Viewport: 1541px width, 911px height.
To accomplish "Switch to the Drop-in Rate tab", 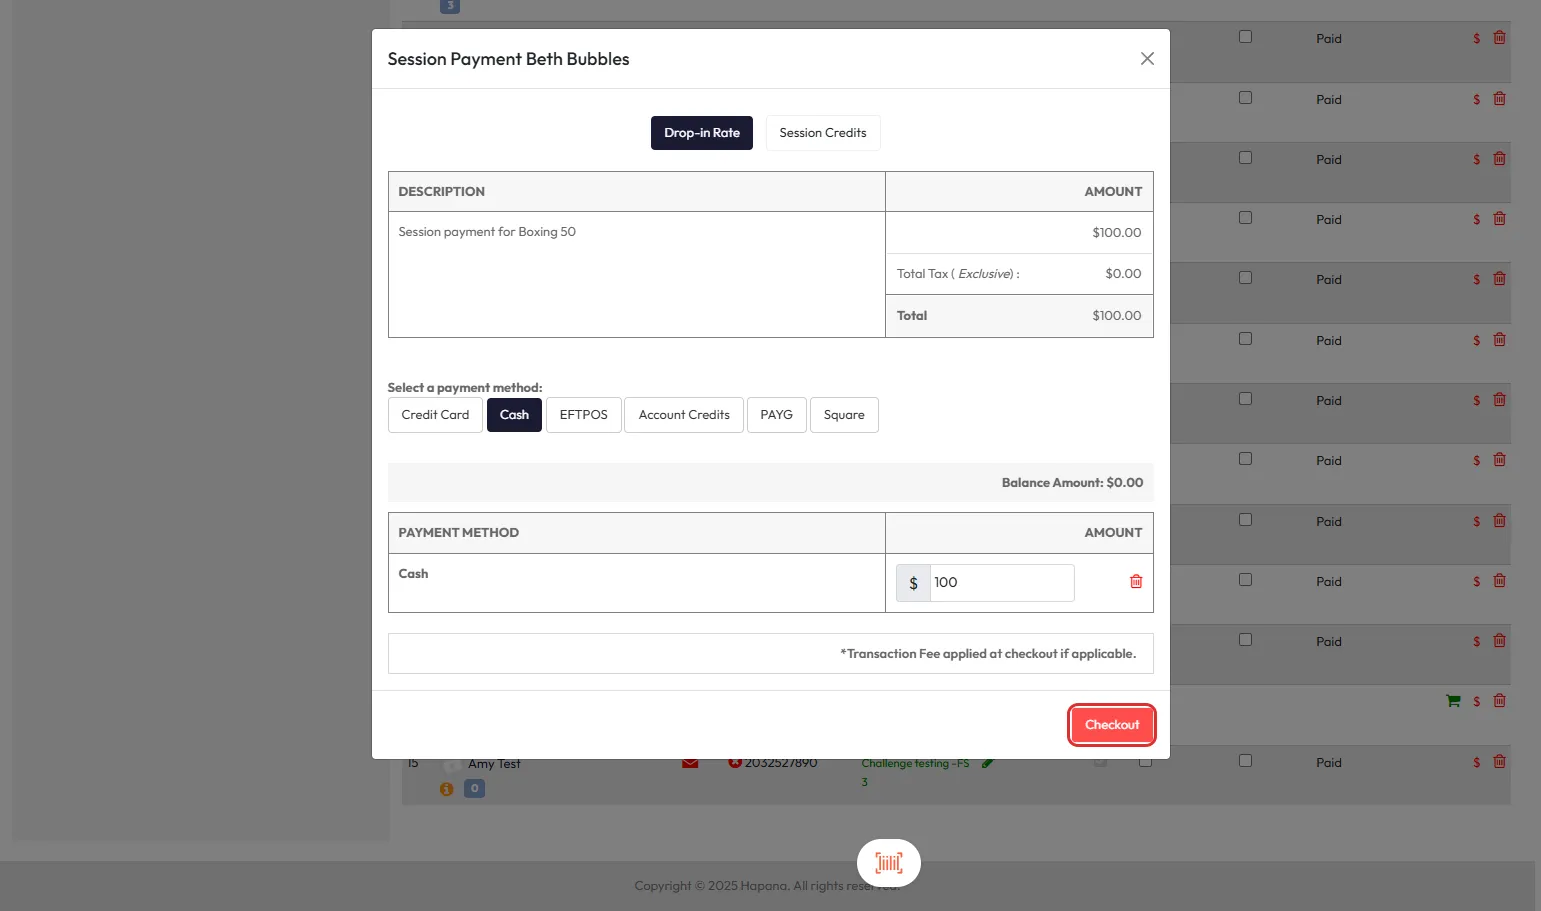I will [x=701, y=133].
